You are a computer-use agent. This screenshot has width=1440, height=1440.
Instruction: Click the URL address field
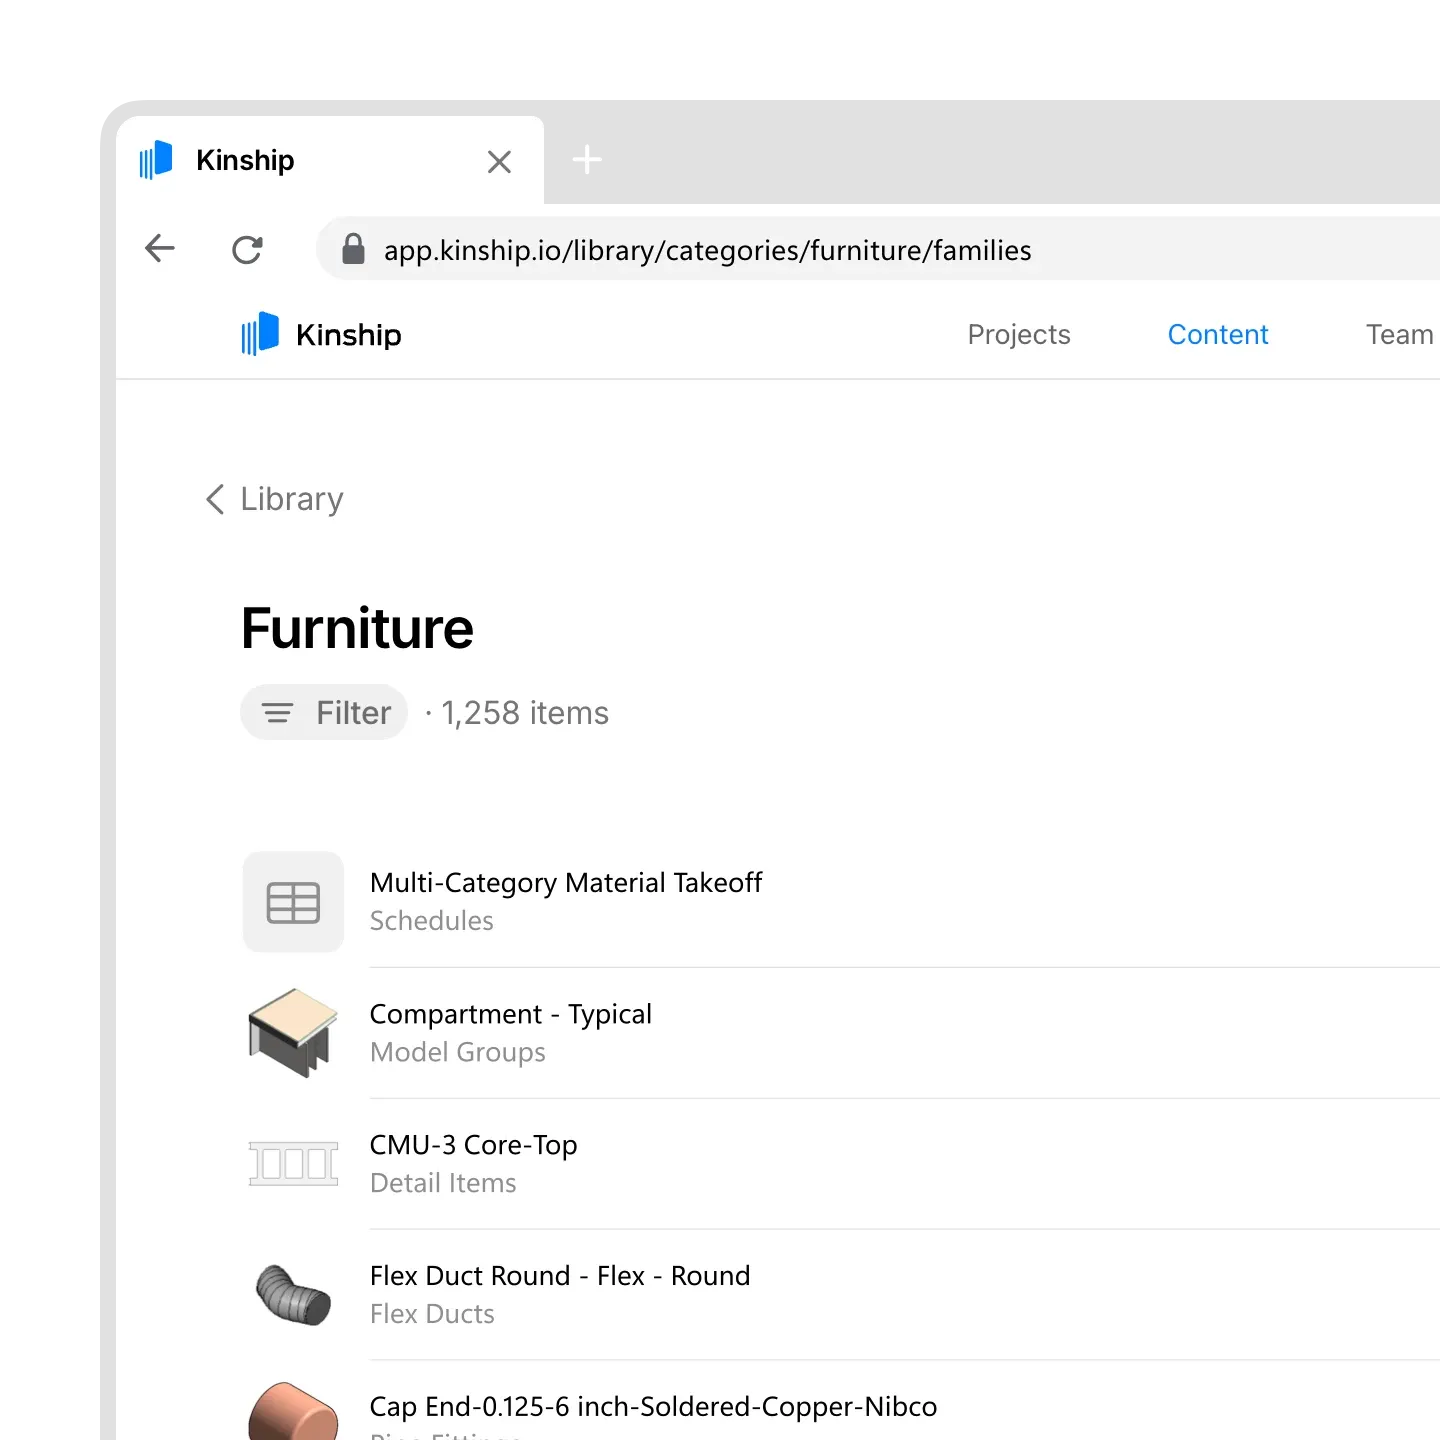click(x=880, y=249)
